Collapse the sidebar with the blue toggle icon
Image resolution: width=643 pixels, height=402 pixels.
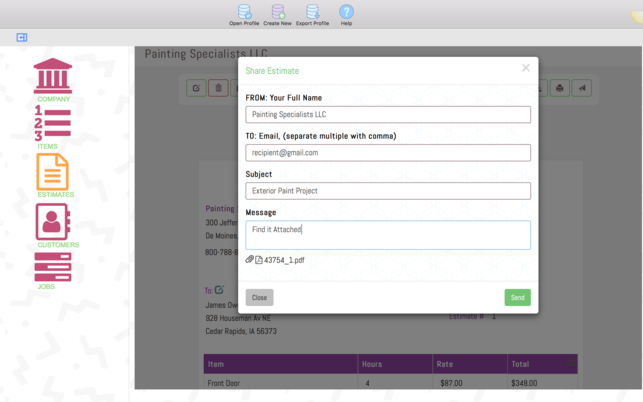pos(22,37)
